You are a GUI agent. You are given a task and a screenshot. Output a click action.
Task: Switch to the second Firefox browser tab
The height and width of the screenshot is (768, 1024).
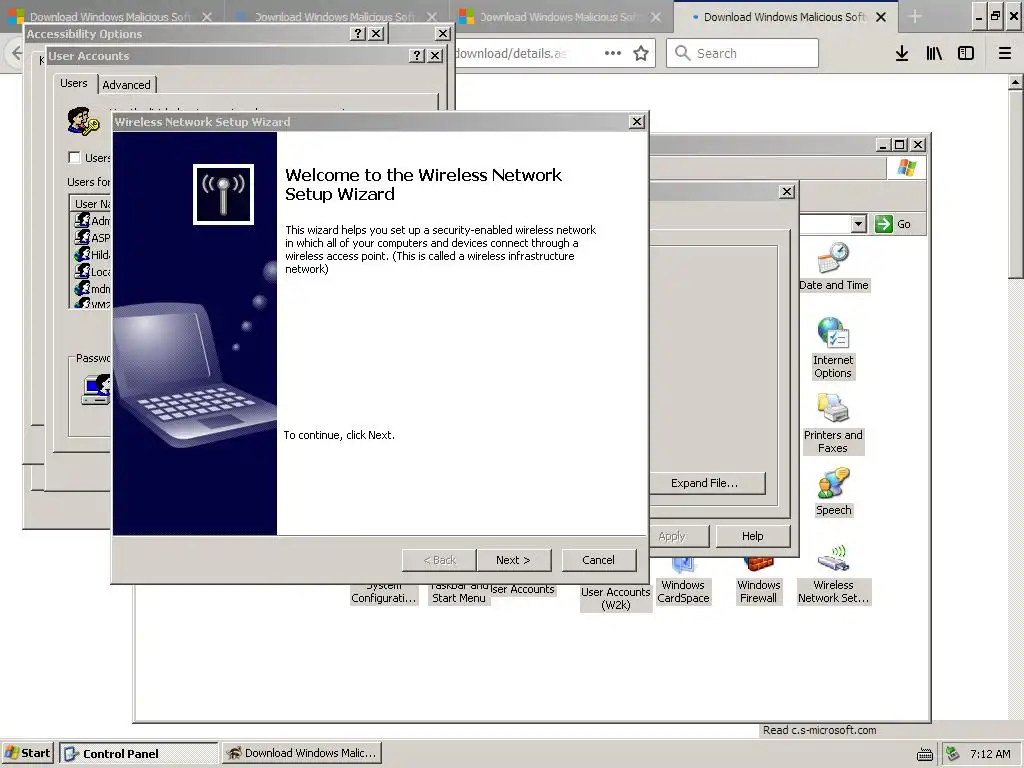coord(337,17)
